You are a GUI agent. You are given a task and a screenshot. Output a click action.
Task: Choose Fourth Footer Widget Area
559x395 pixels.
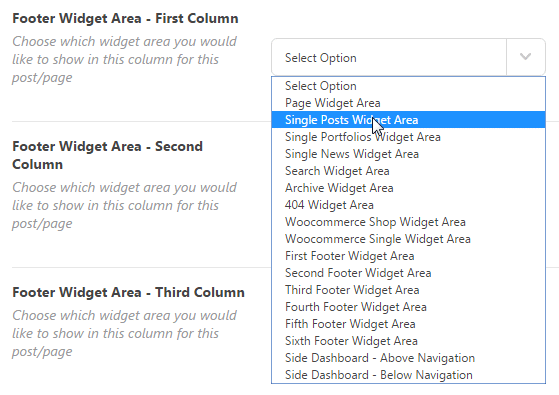[408, 307]
